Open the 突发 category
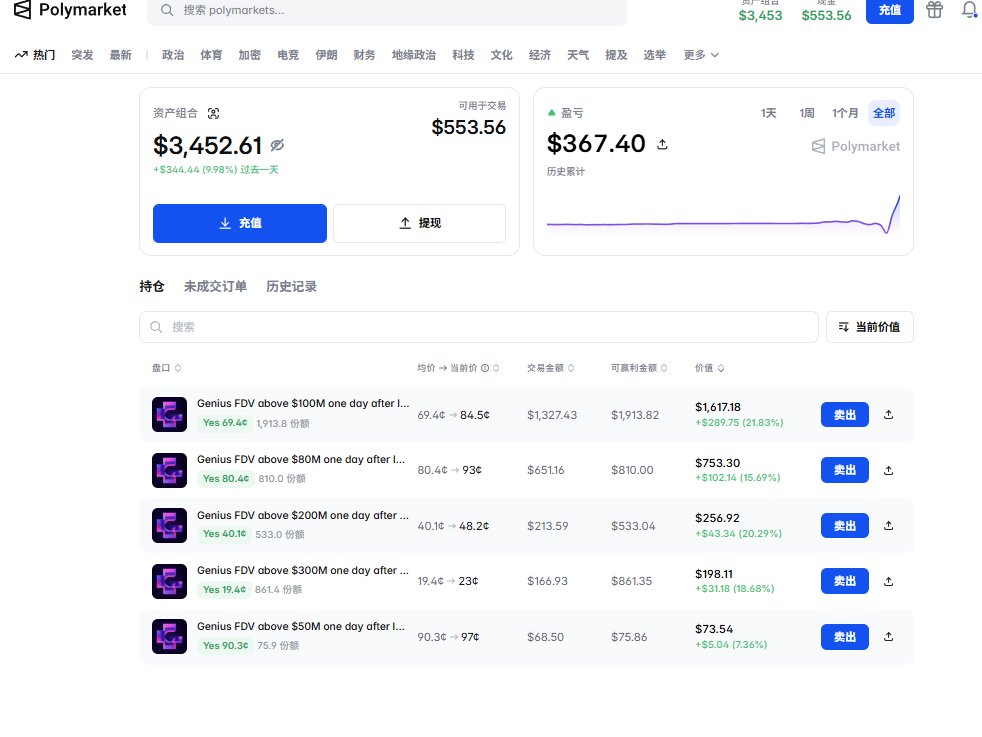982x737 pixels. click(82, 55)
